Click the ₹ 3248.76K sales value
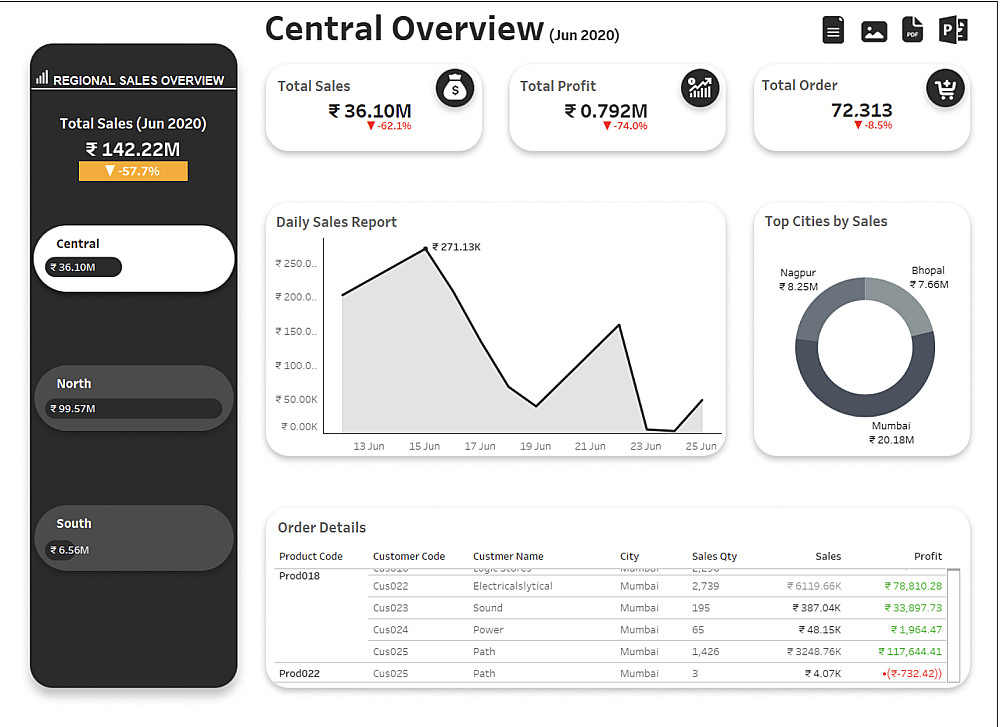Screen dimensions: 1000x727 pos(814,652)
